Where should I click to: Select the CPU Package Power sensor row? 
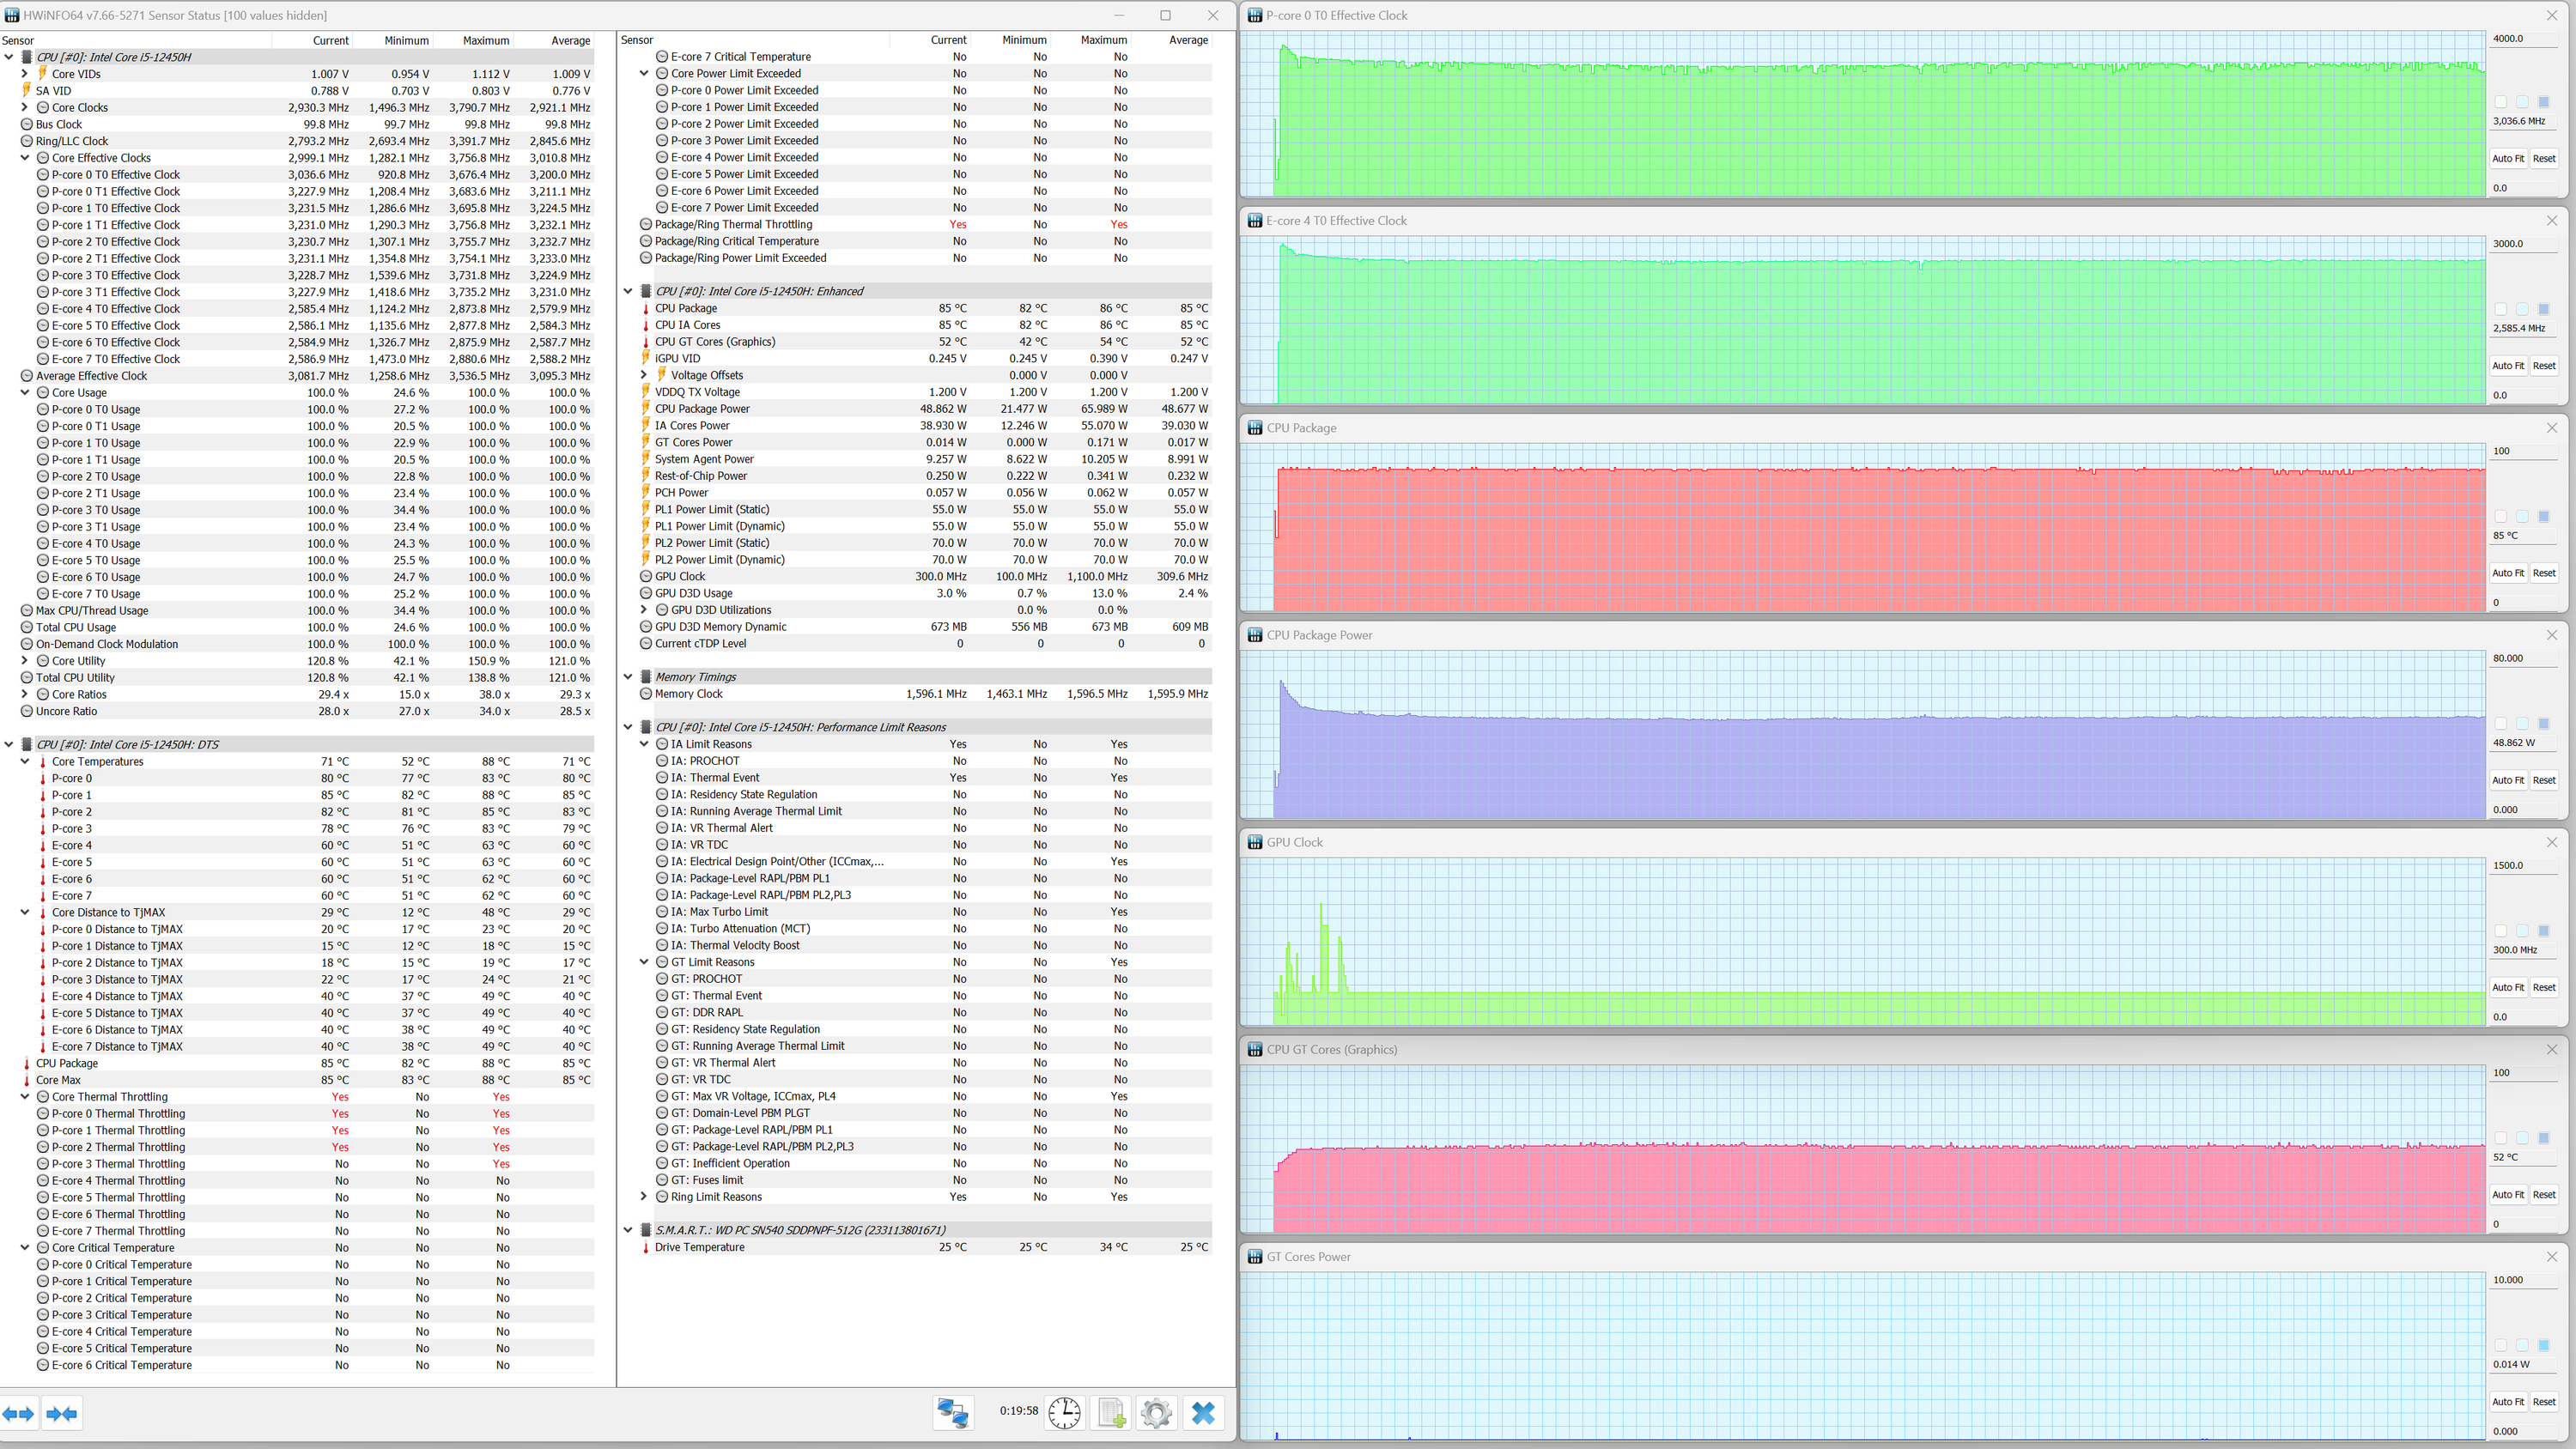coord(702,409)
